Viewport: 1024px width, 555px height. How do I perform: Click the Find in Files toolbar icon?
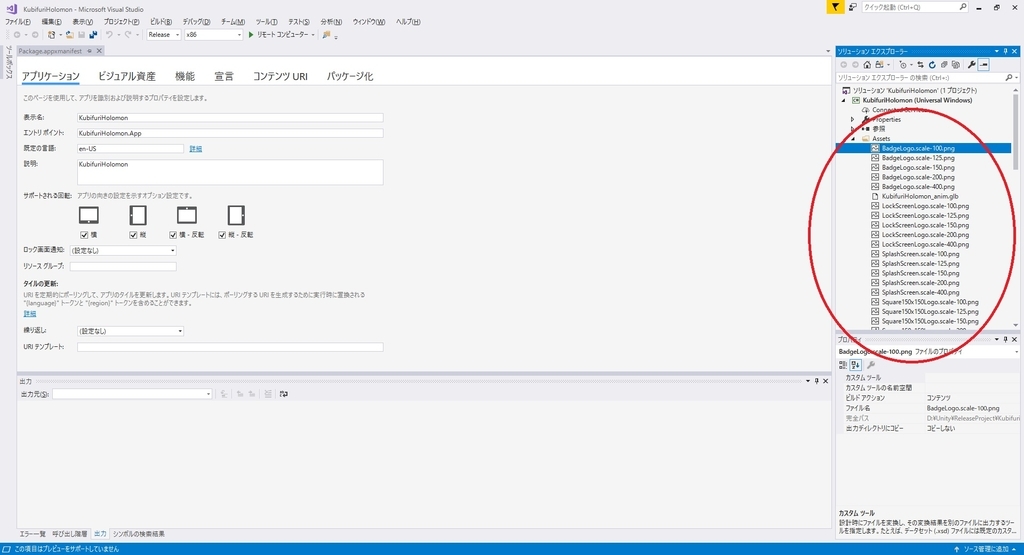(x=327, y=35)
